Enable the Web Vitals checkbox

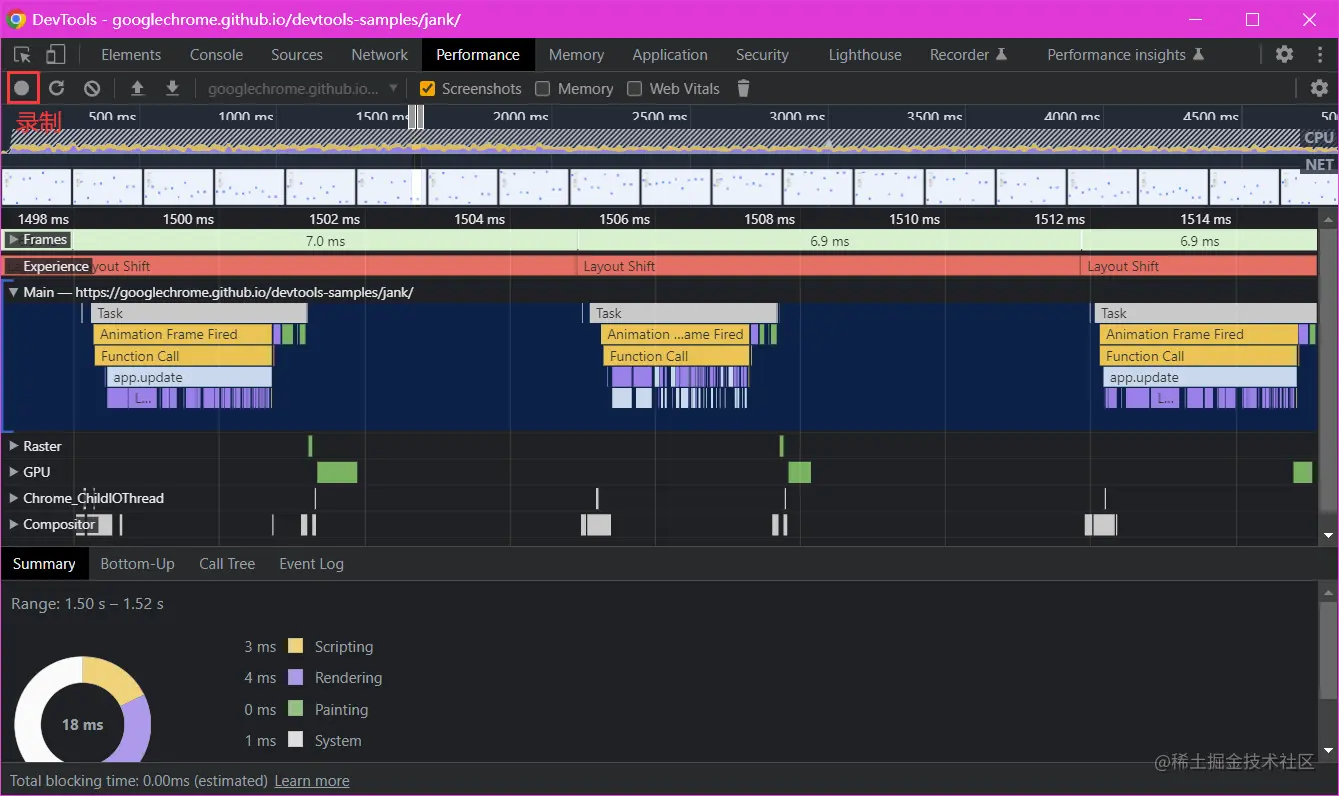[634, 88]
